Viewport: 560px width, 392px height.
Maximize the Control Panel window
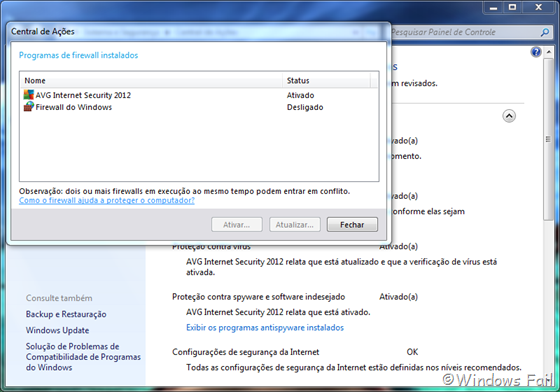[x=512, y=7]
